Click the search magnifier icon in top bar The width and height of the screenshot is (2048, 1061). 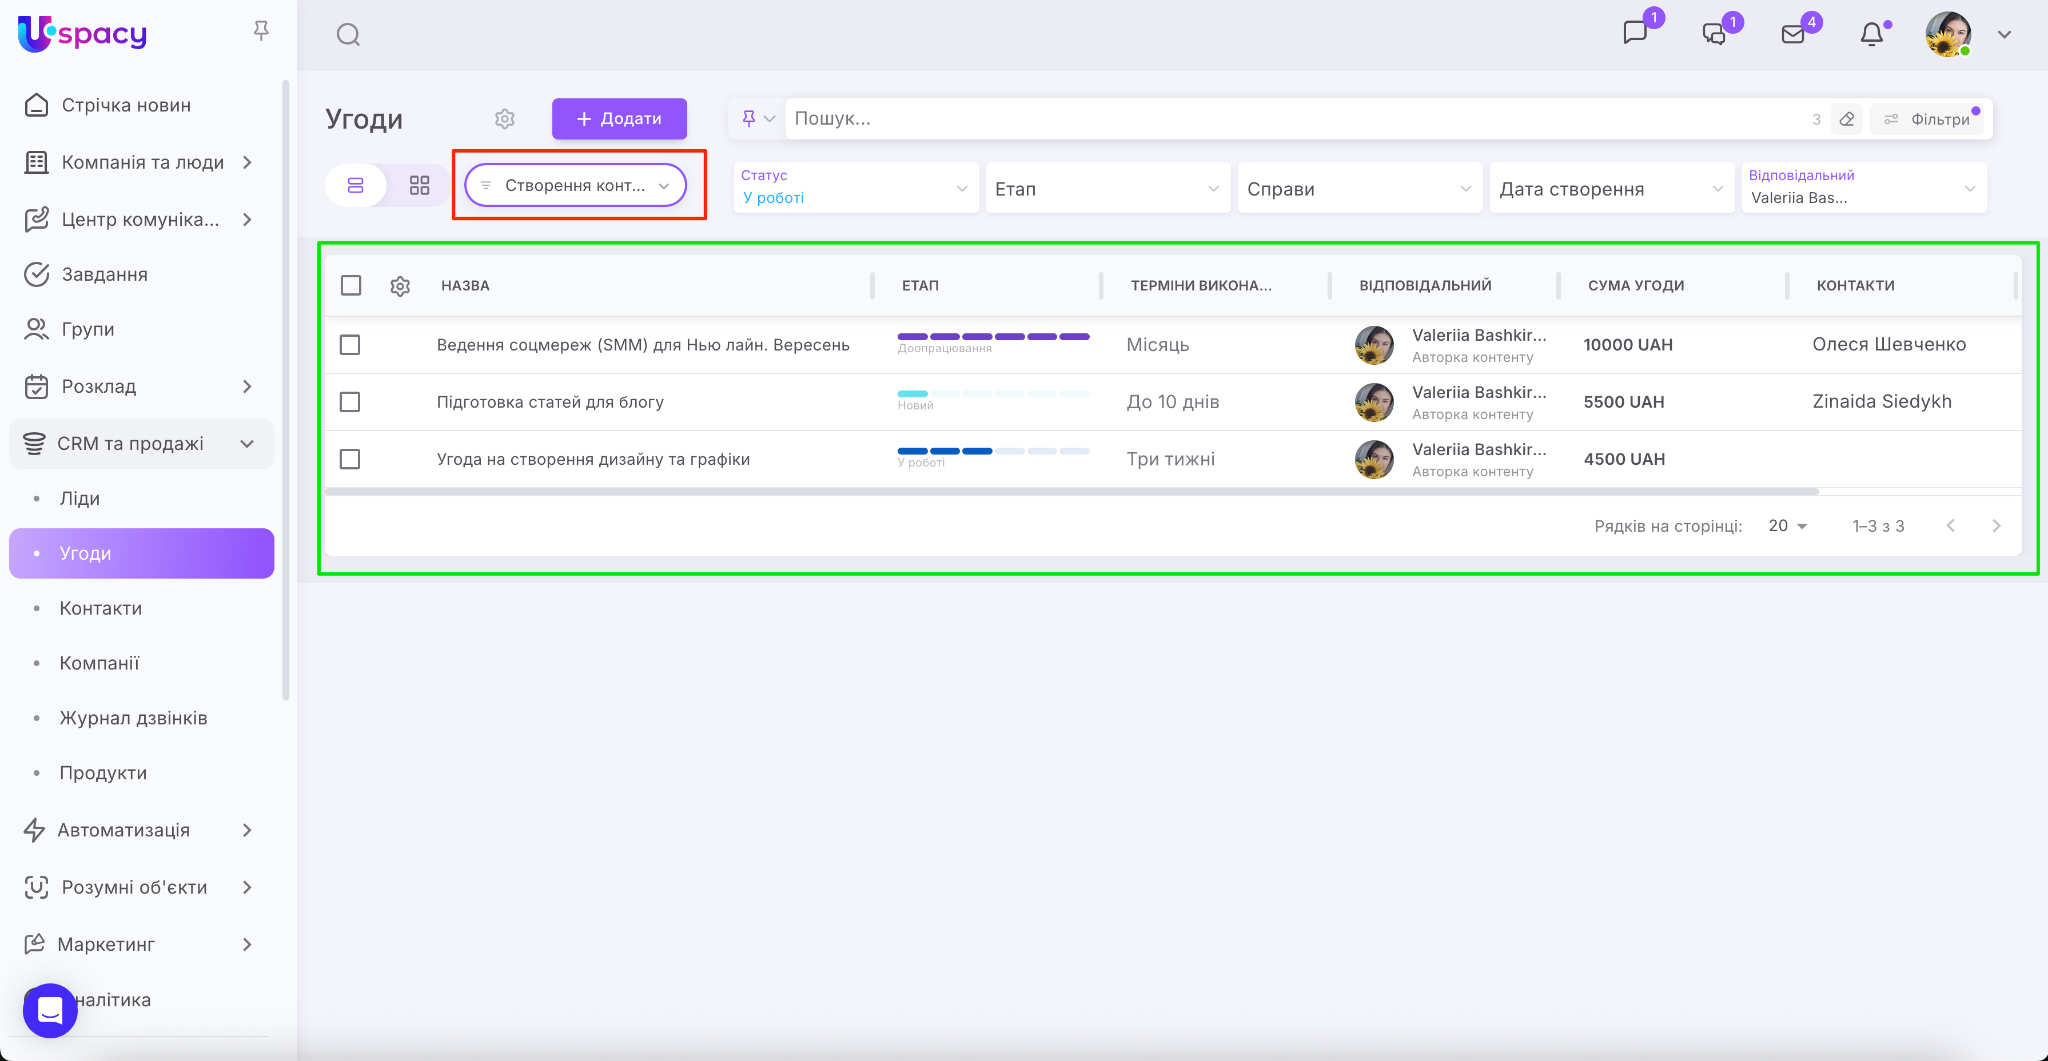348,35
